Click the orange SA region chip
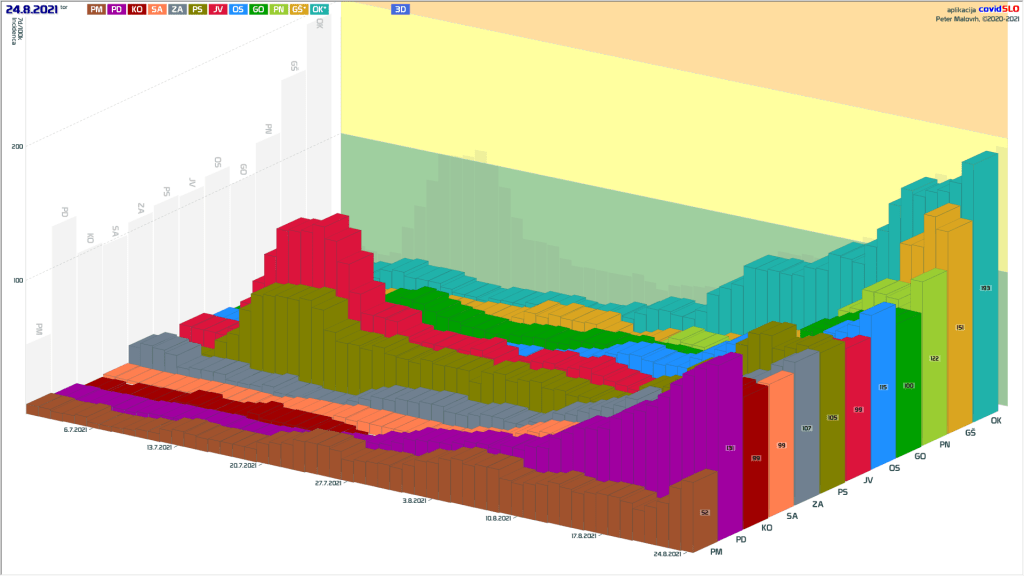The width and height of the screenshot is (1024, 576). click(157, 8)
